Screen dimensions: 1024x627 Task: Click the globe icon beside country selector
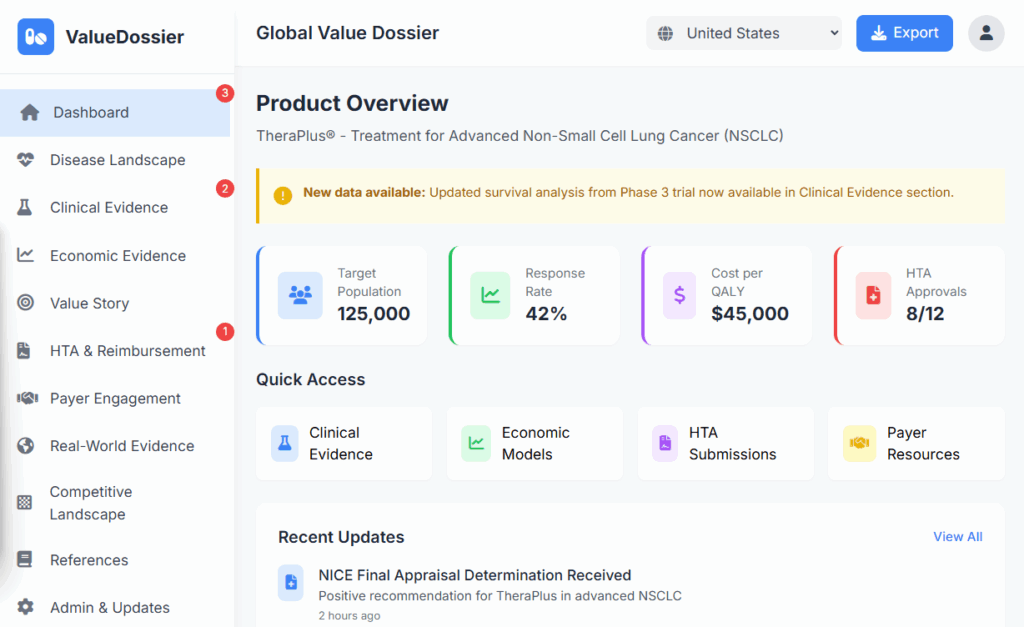point(665,34)
